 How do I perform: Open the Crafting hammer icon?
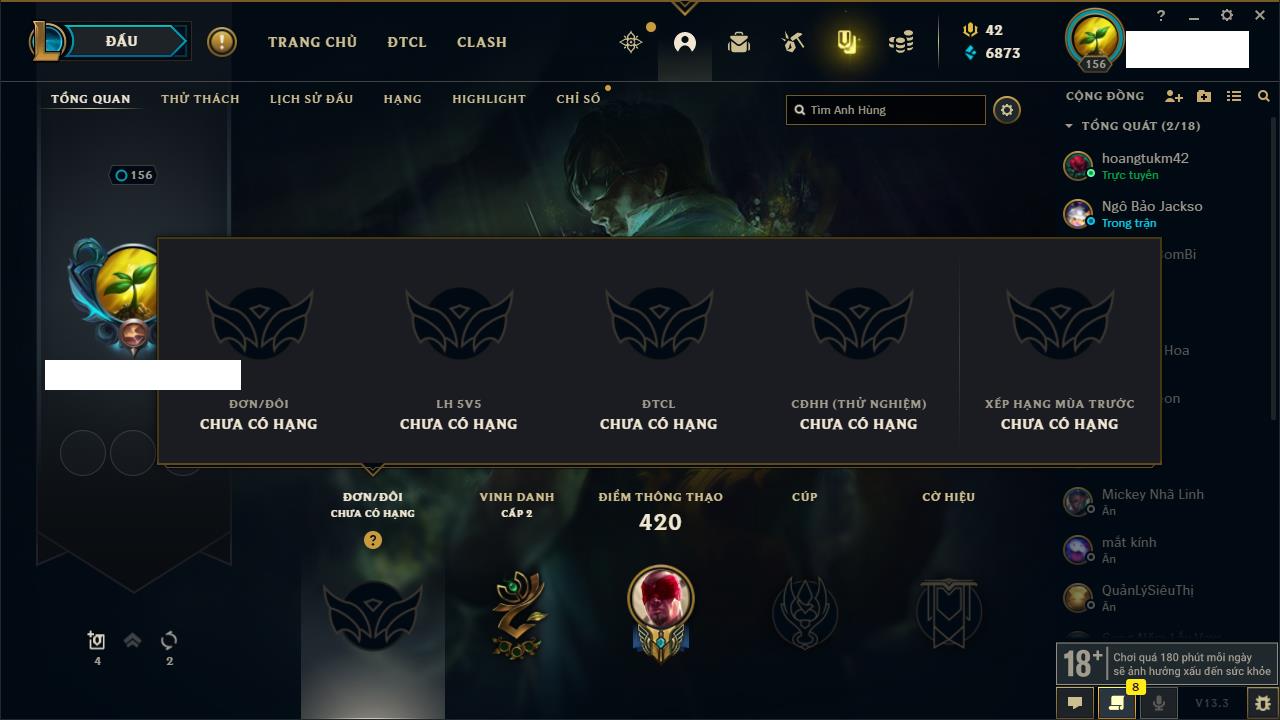pyautogui.click(x=793, y=42)
